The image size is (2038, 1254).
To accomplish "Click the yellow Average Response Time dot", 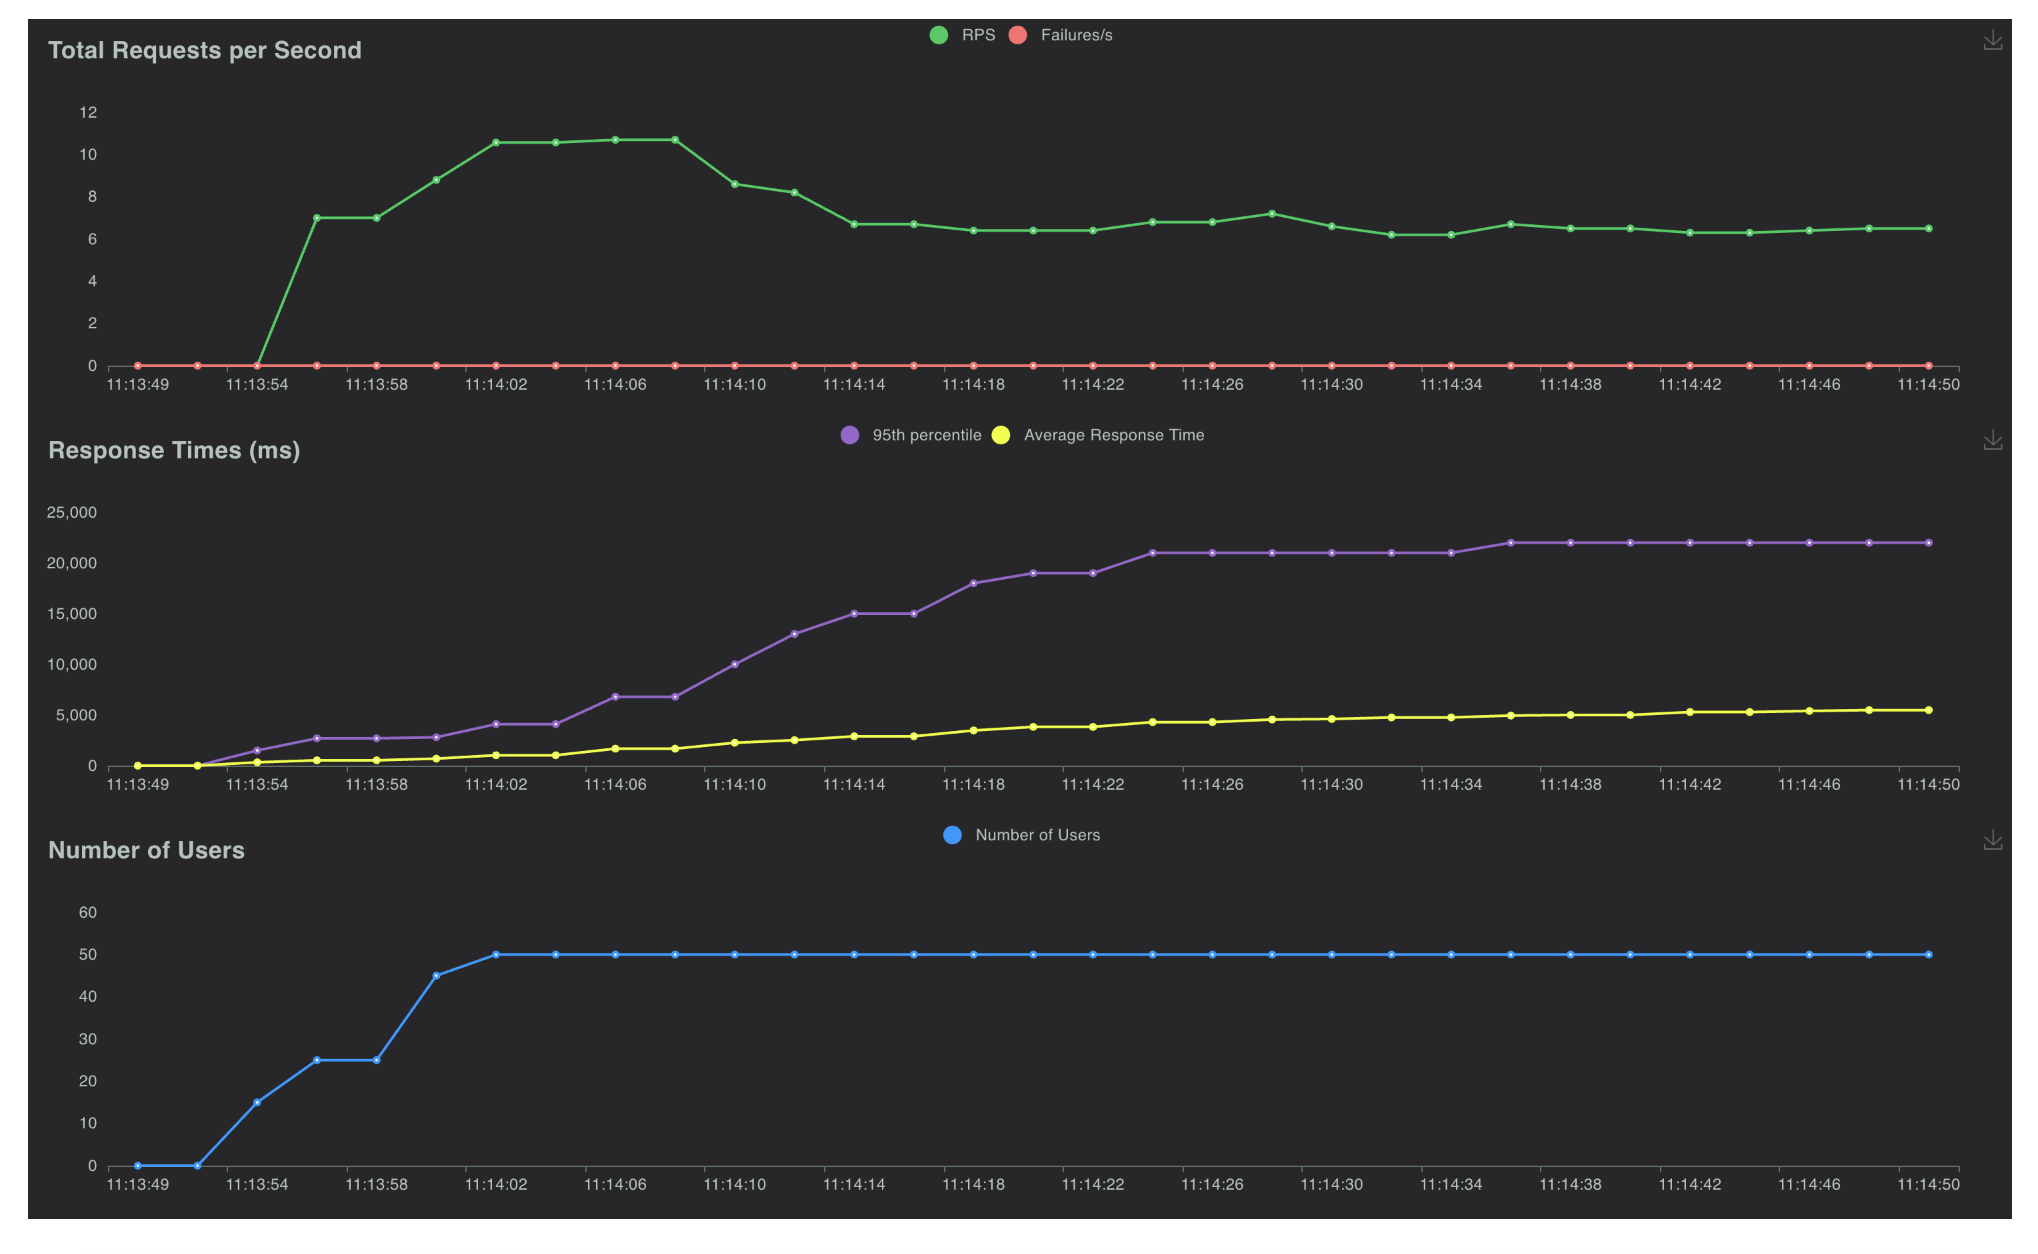I will (x=1001, y=435).
